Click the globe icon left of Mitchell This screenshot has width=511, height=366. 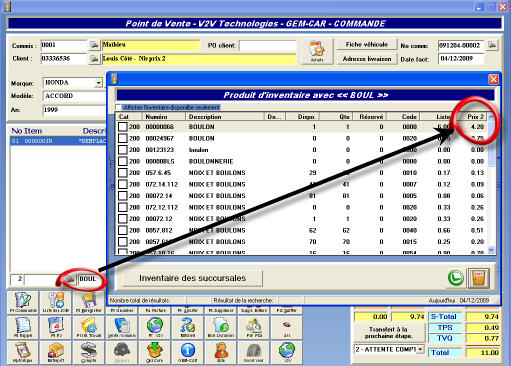tap(155, 327)
